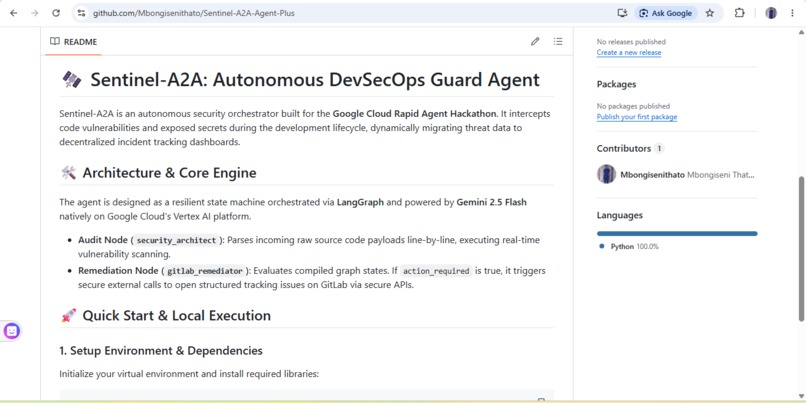Click the README book icon
The image size is (806, 403).
(54, 42)
